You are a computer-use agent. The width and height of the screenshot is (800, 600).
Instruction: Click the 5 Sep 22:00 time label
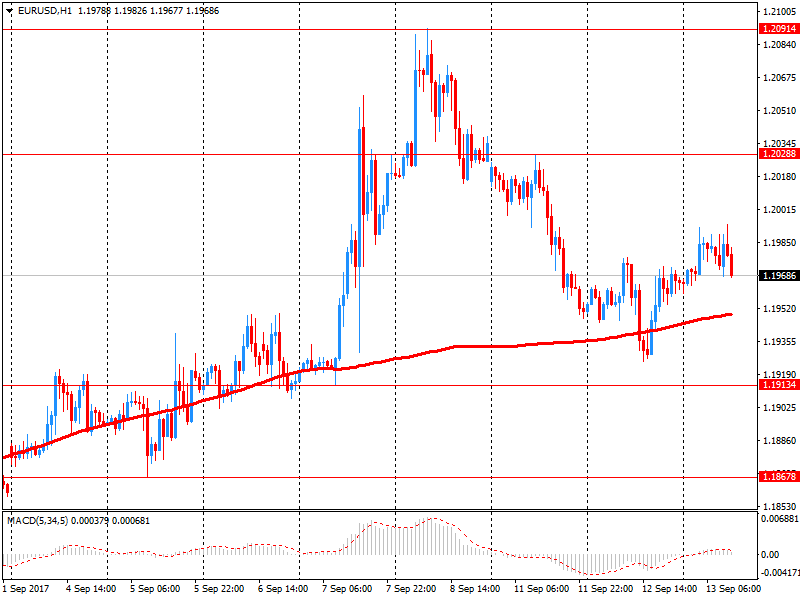[219, 589]
